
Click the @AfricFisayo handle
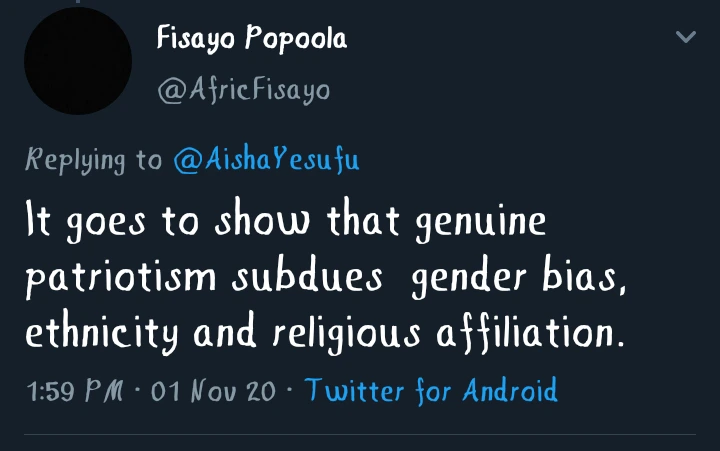243,90
